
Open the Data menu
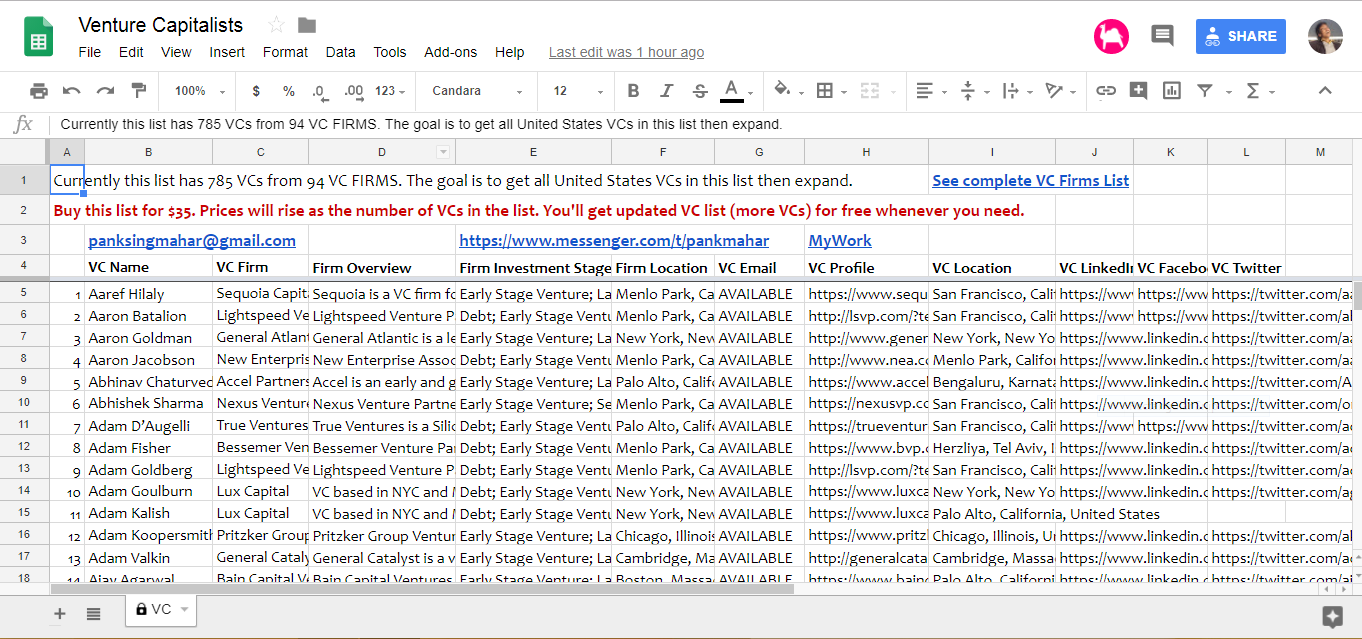[x=340, y=52]
